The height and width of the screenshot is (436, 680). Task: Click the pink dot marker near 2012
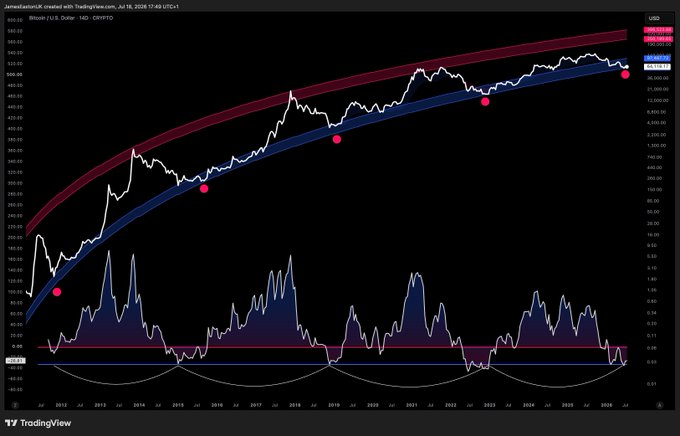pos(57,292)
